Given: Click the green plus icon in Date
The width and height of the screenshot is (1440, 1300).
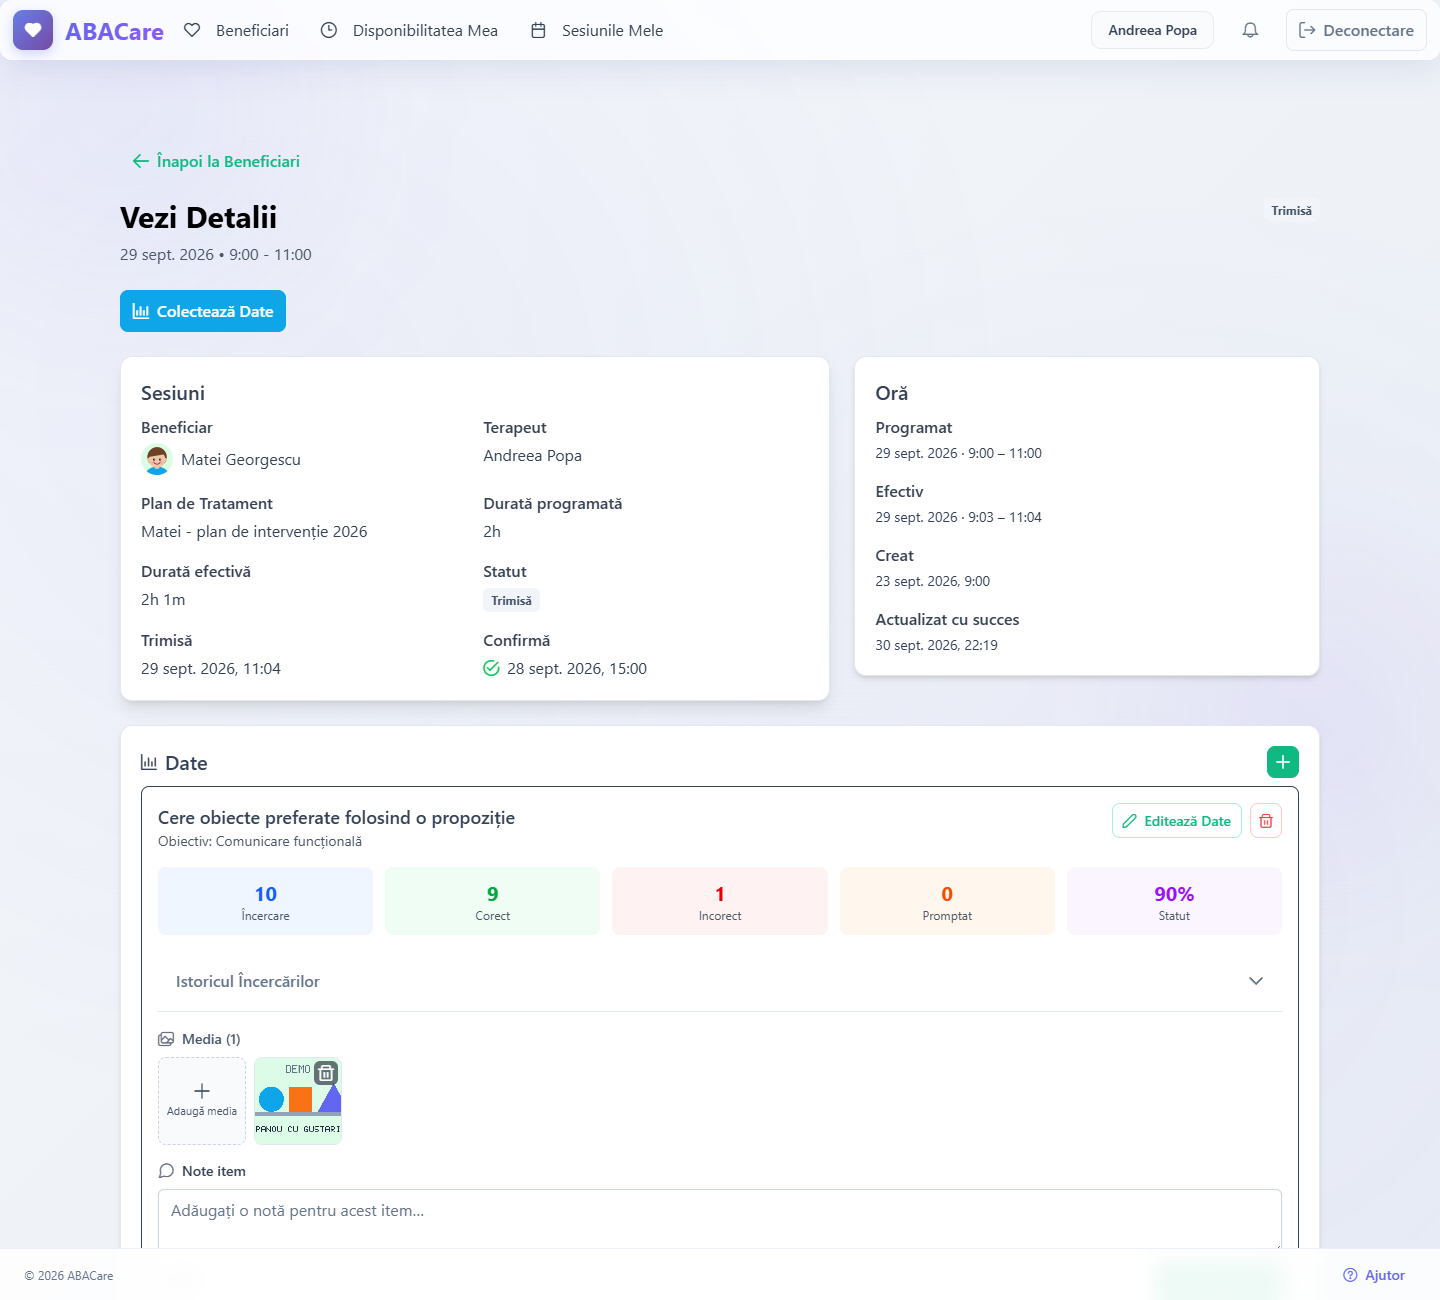Looking at the screenshot, I should click(1283, 762).
